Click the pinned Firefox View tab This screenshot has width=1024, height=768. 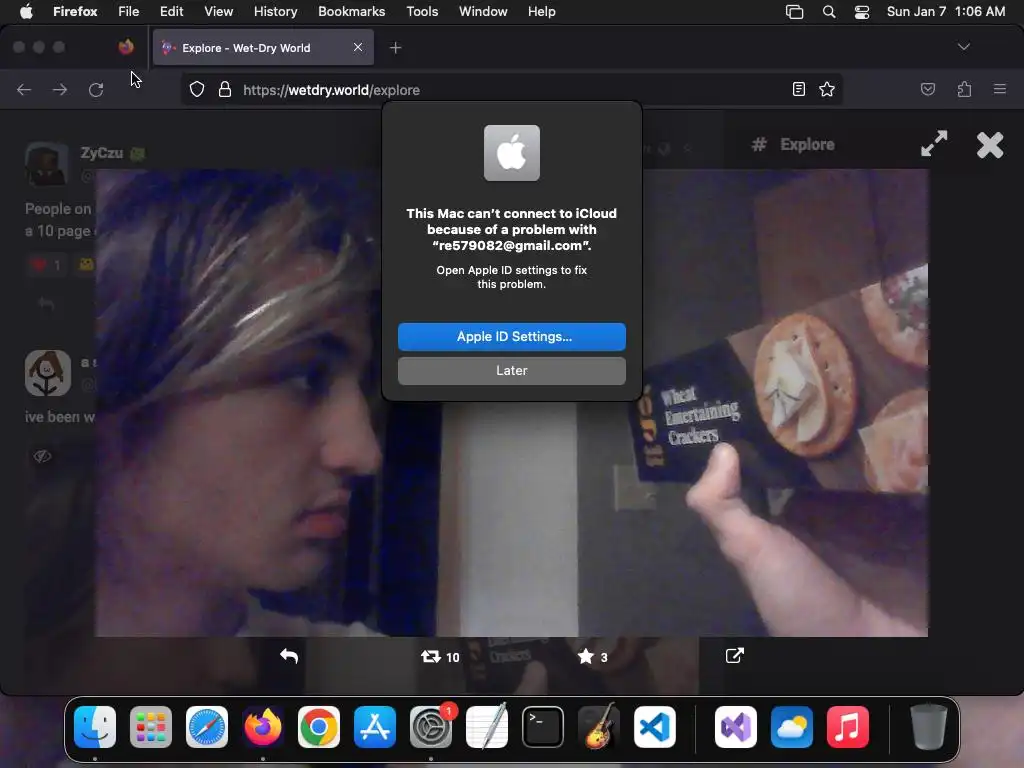pos(126,47)
